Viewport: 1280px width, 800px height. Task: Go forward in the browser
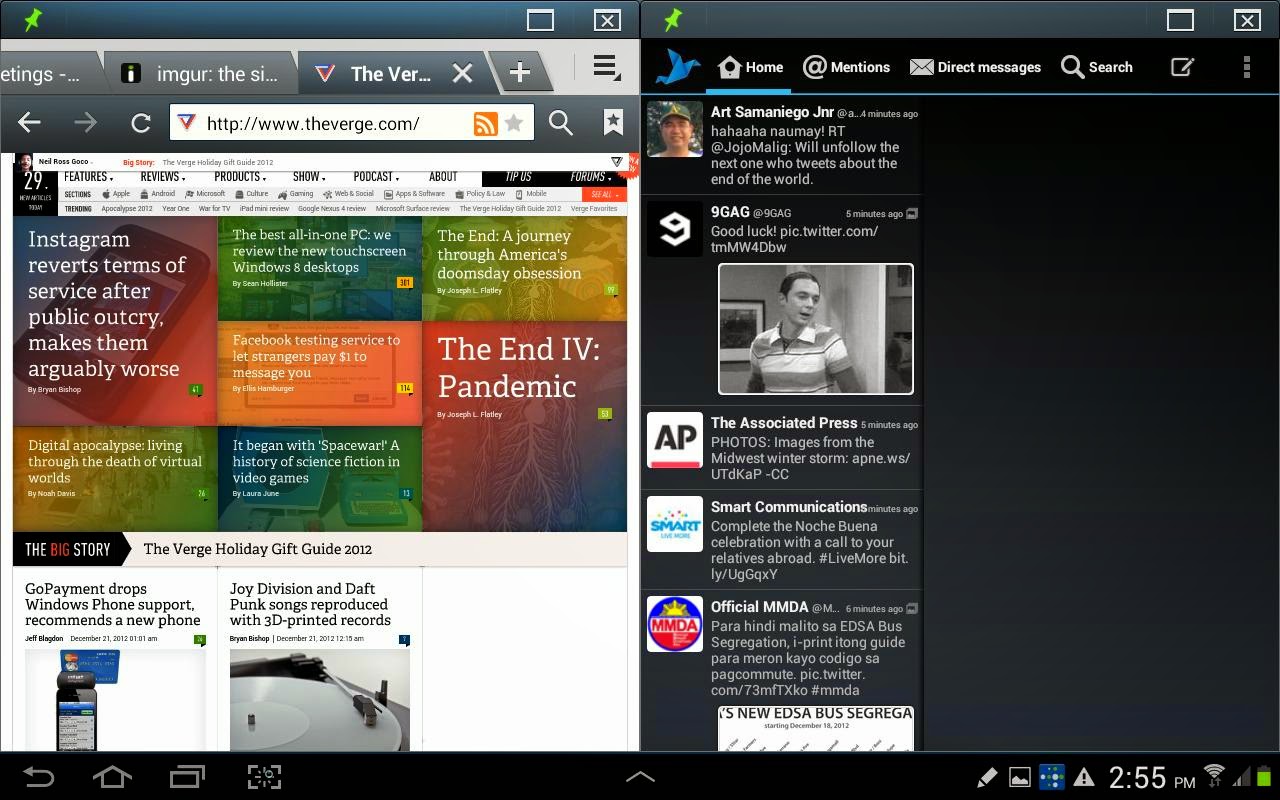tap(86, 123)
